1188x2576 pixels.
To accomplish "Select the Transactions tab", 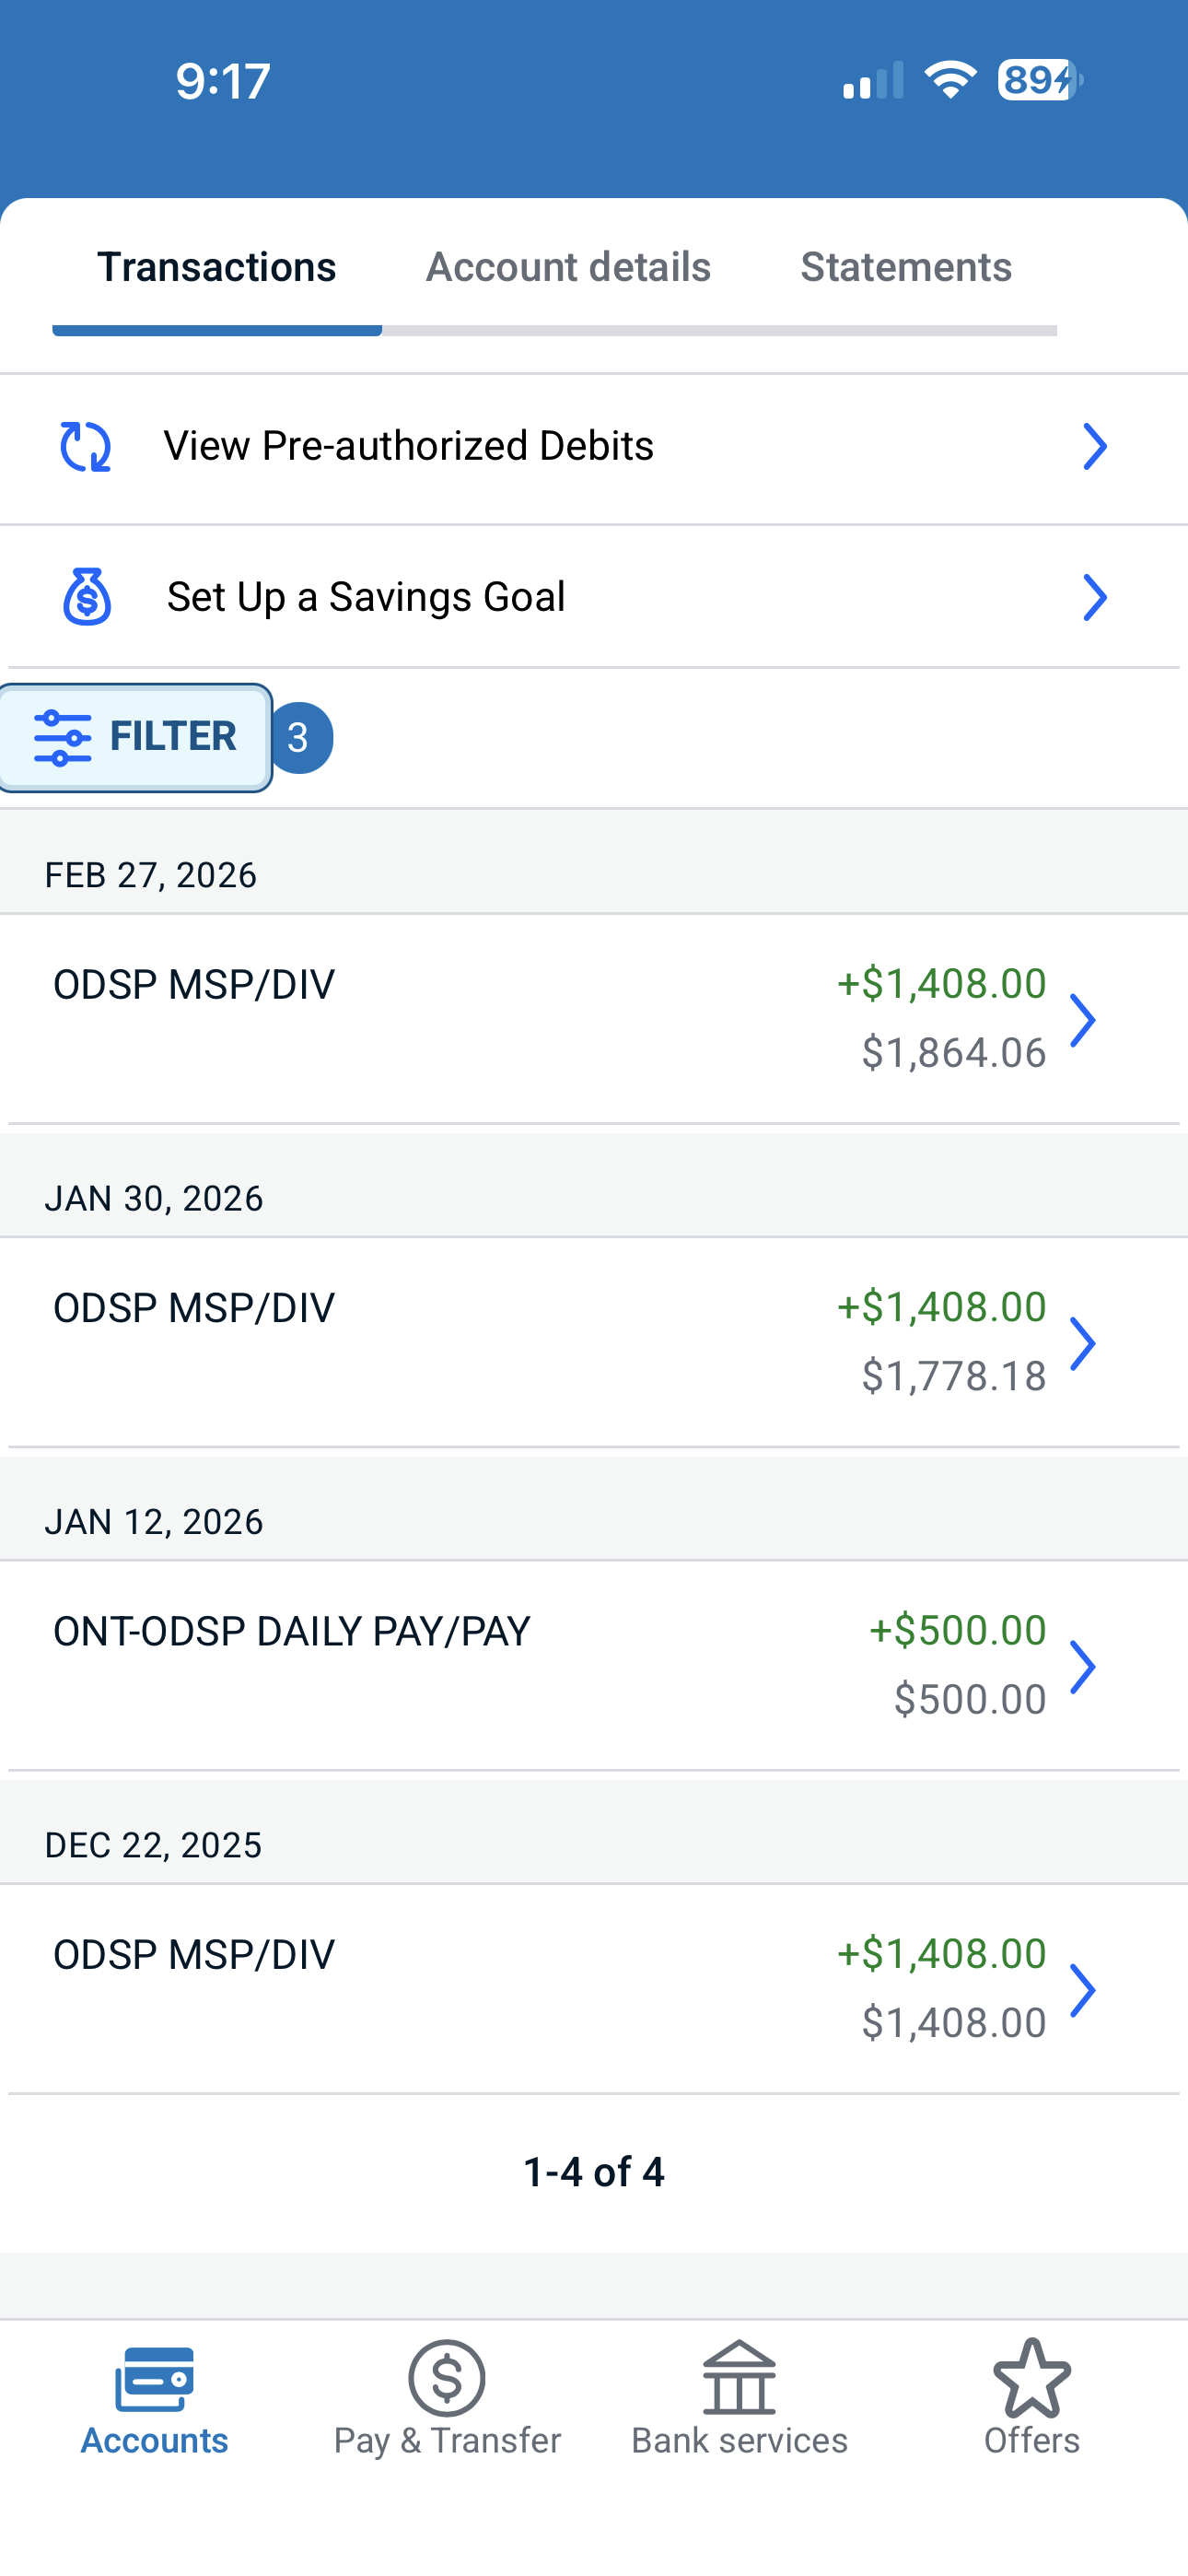I will click(216, 267).
